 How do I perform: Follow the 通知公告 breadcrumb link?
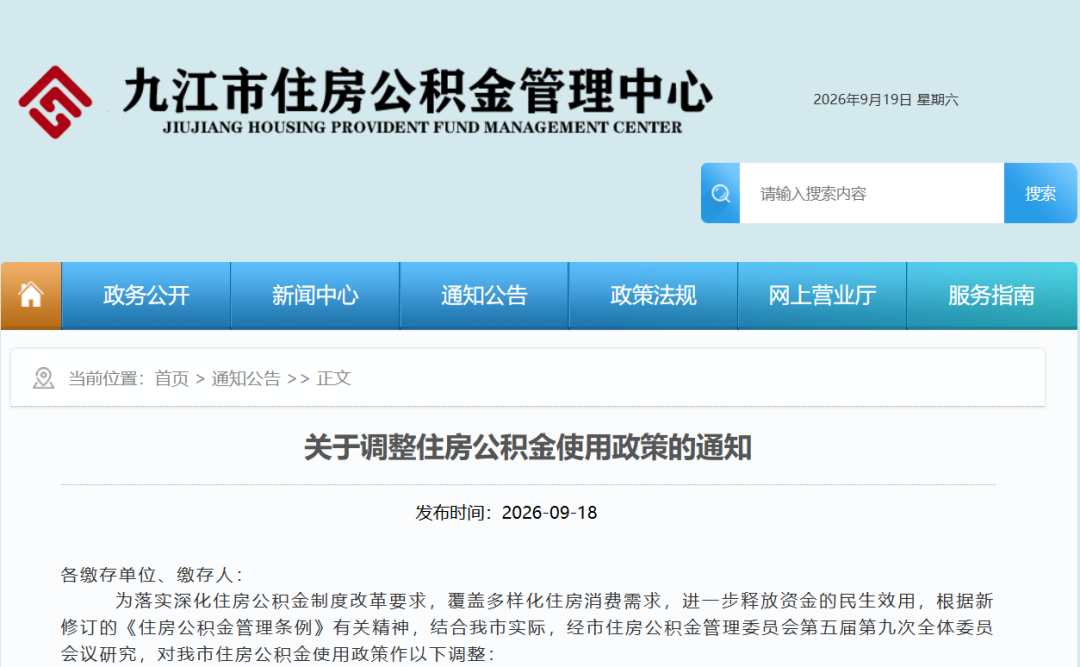coord(246,378)
